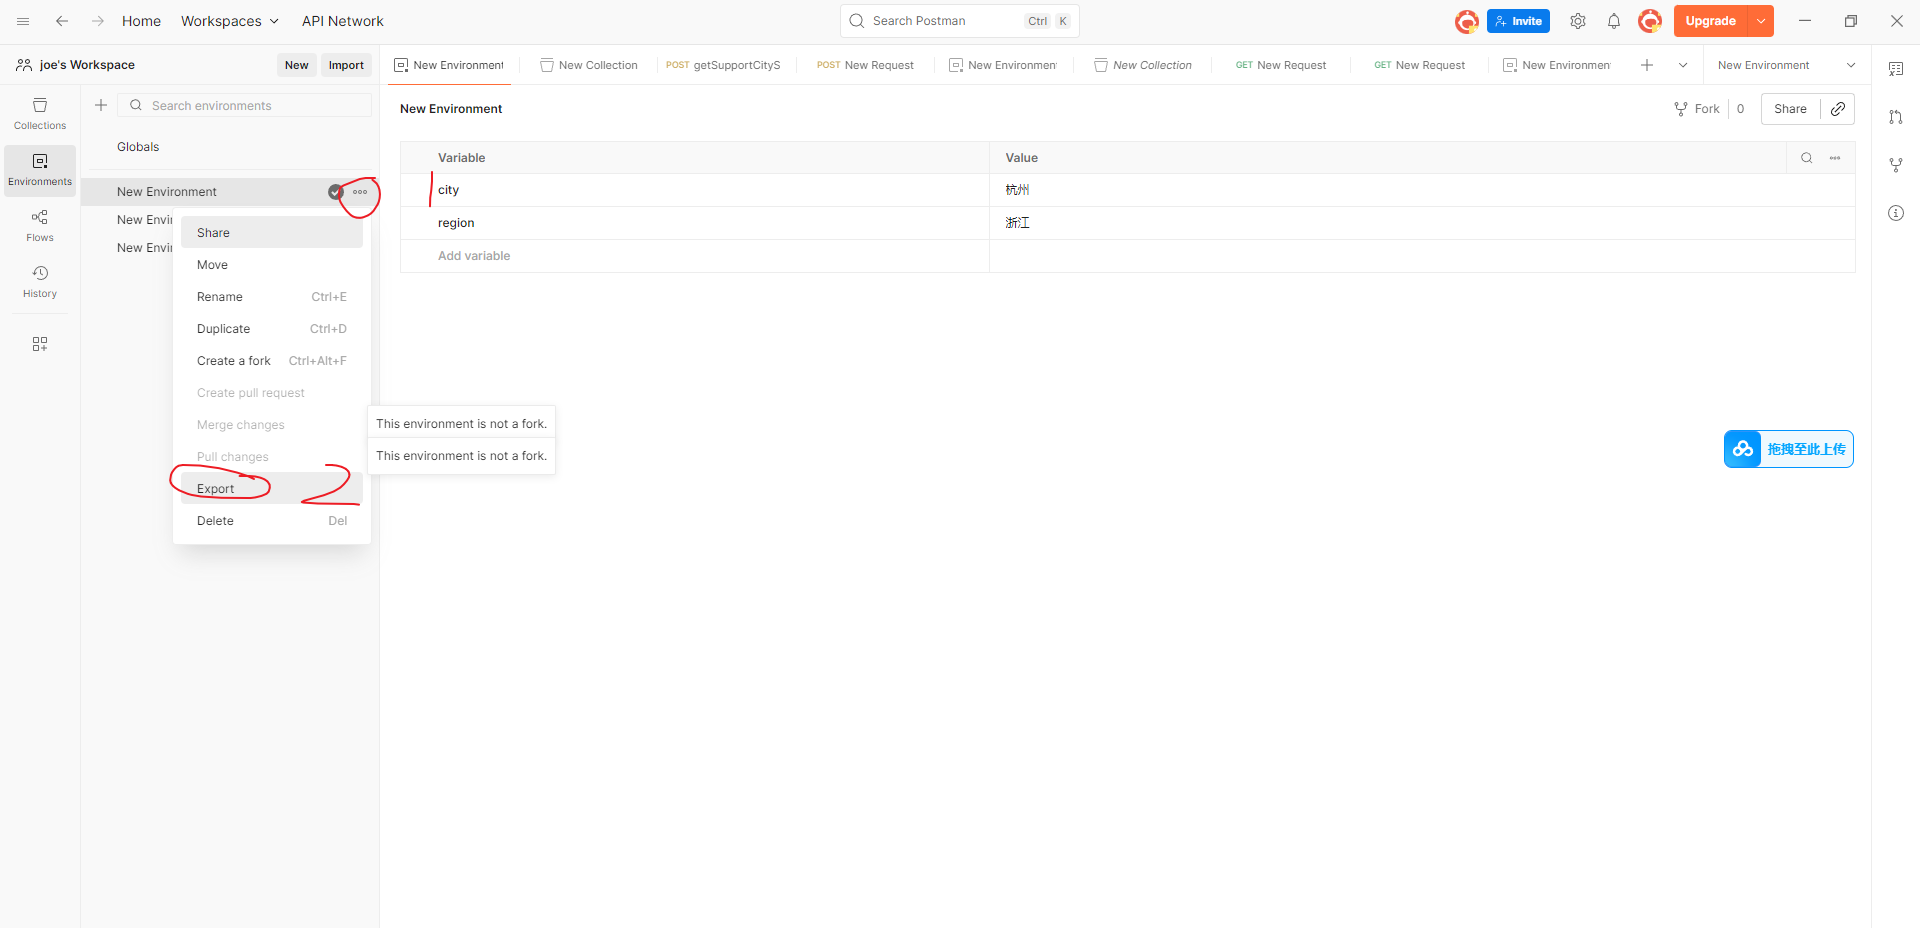Screen dimensions: 1920x928
Task: Go forward with the right arrow
Action: pyautogui.click(x=98, y=21)
